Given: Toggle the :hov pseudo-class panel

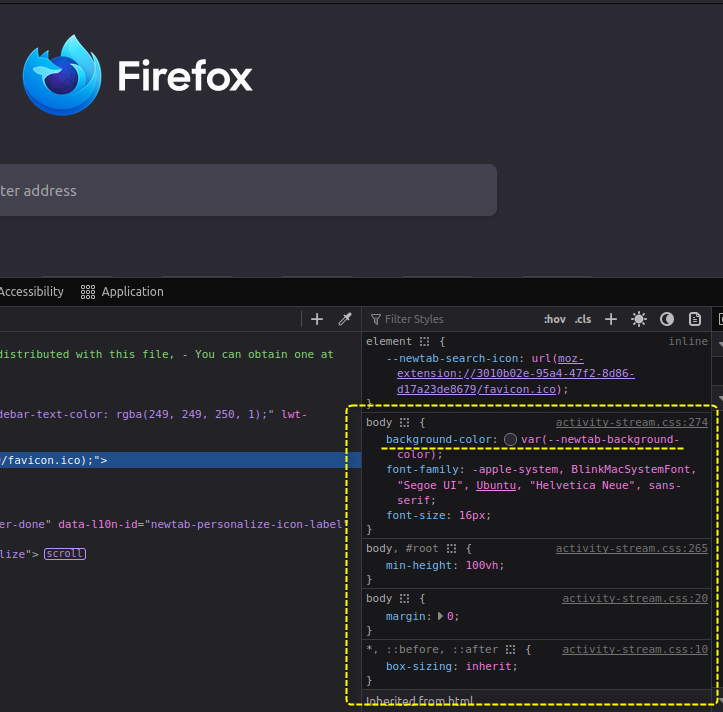Looking at the screenshot, I should tap(555, 319).
